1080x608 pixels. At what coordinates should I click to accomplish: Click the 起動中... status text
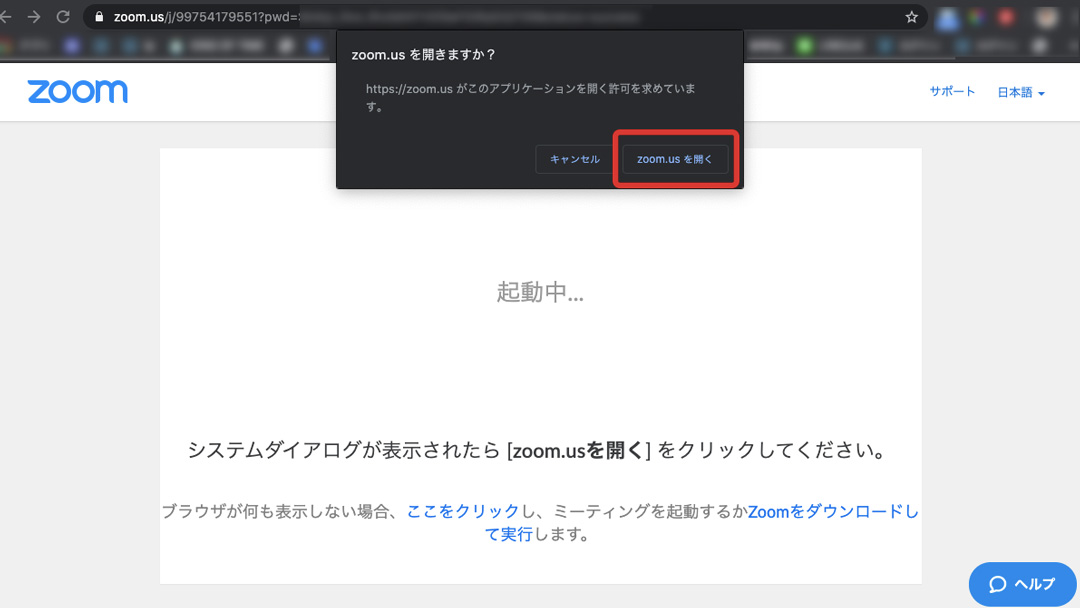tap(540, 292)
